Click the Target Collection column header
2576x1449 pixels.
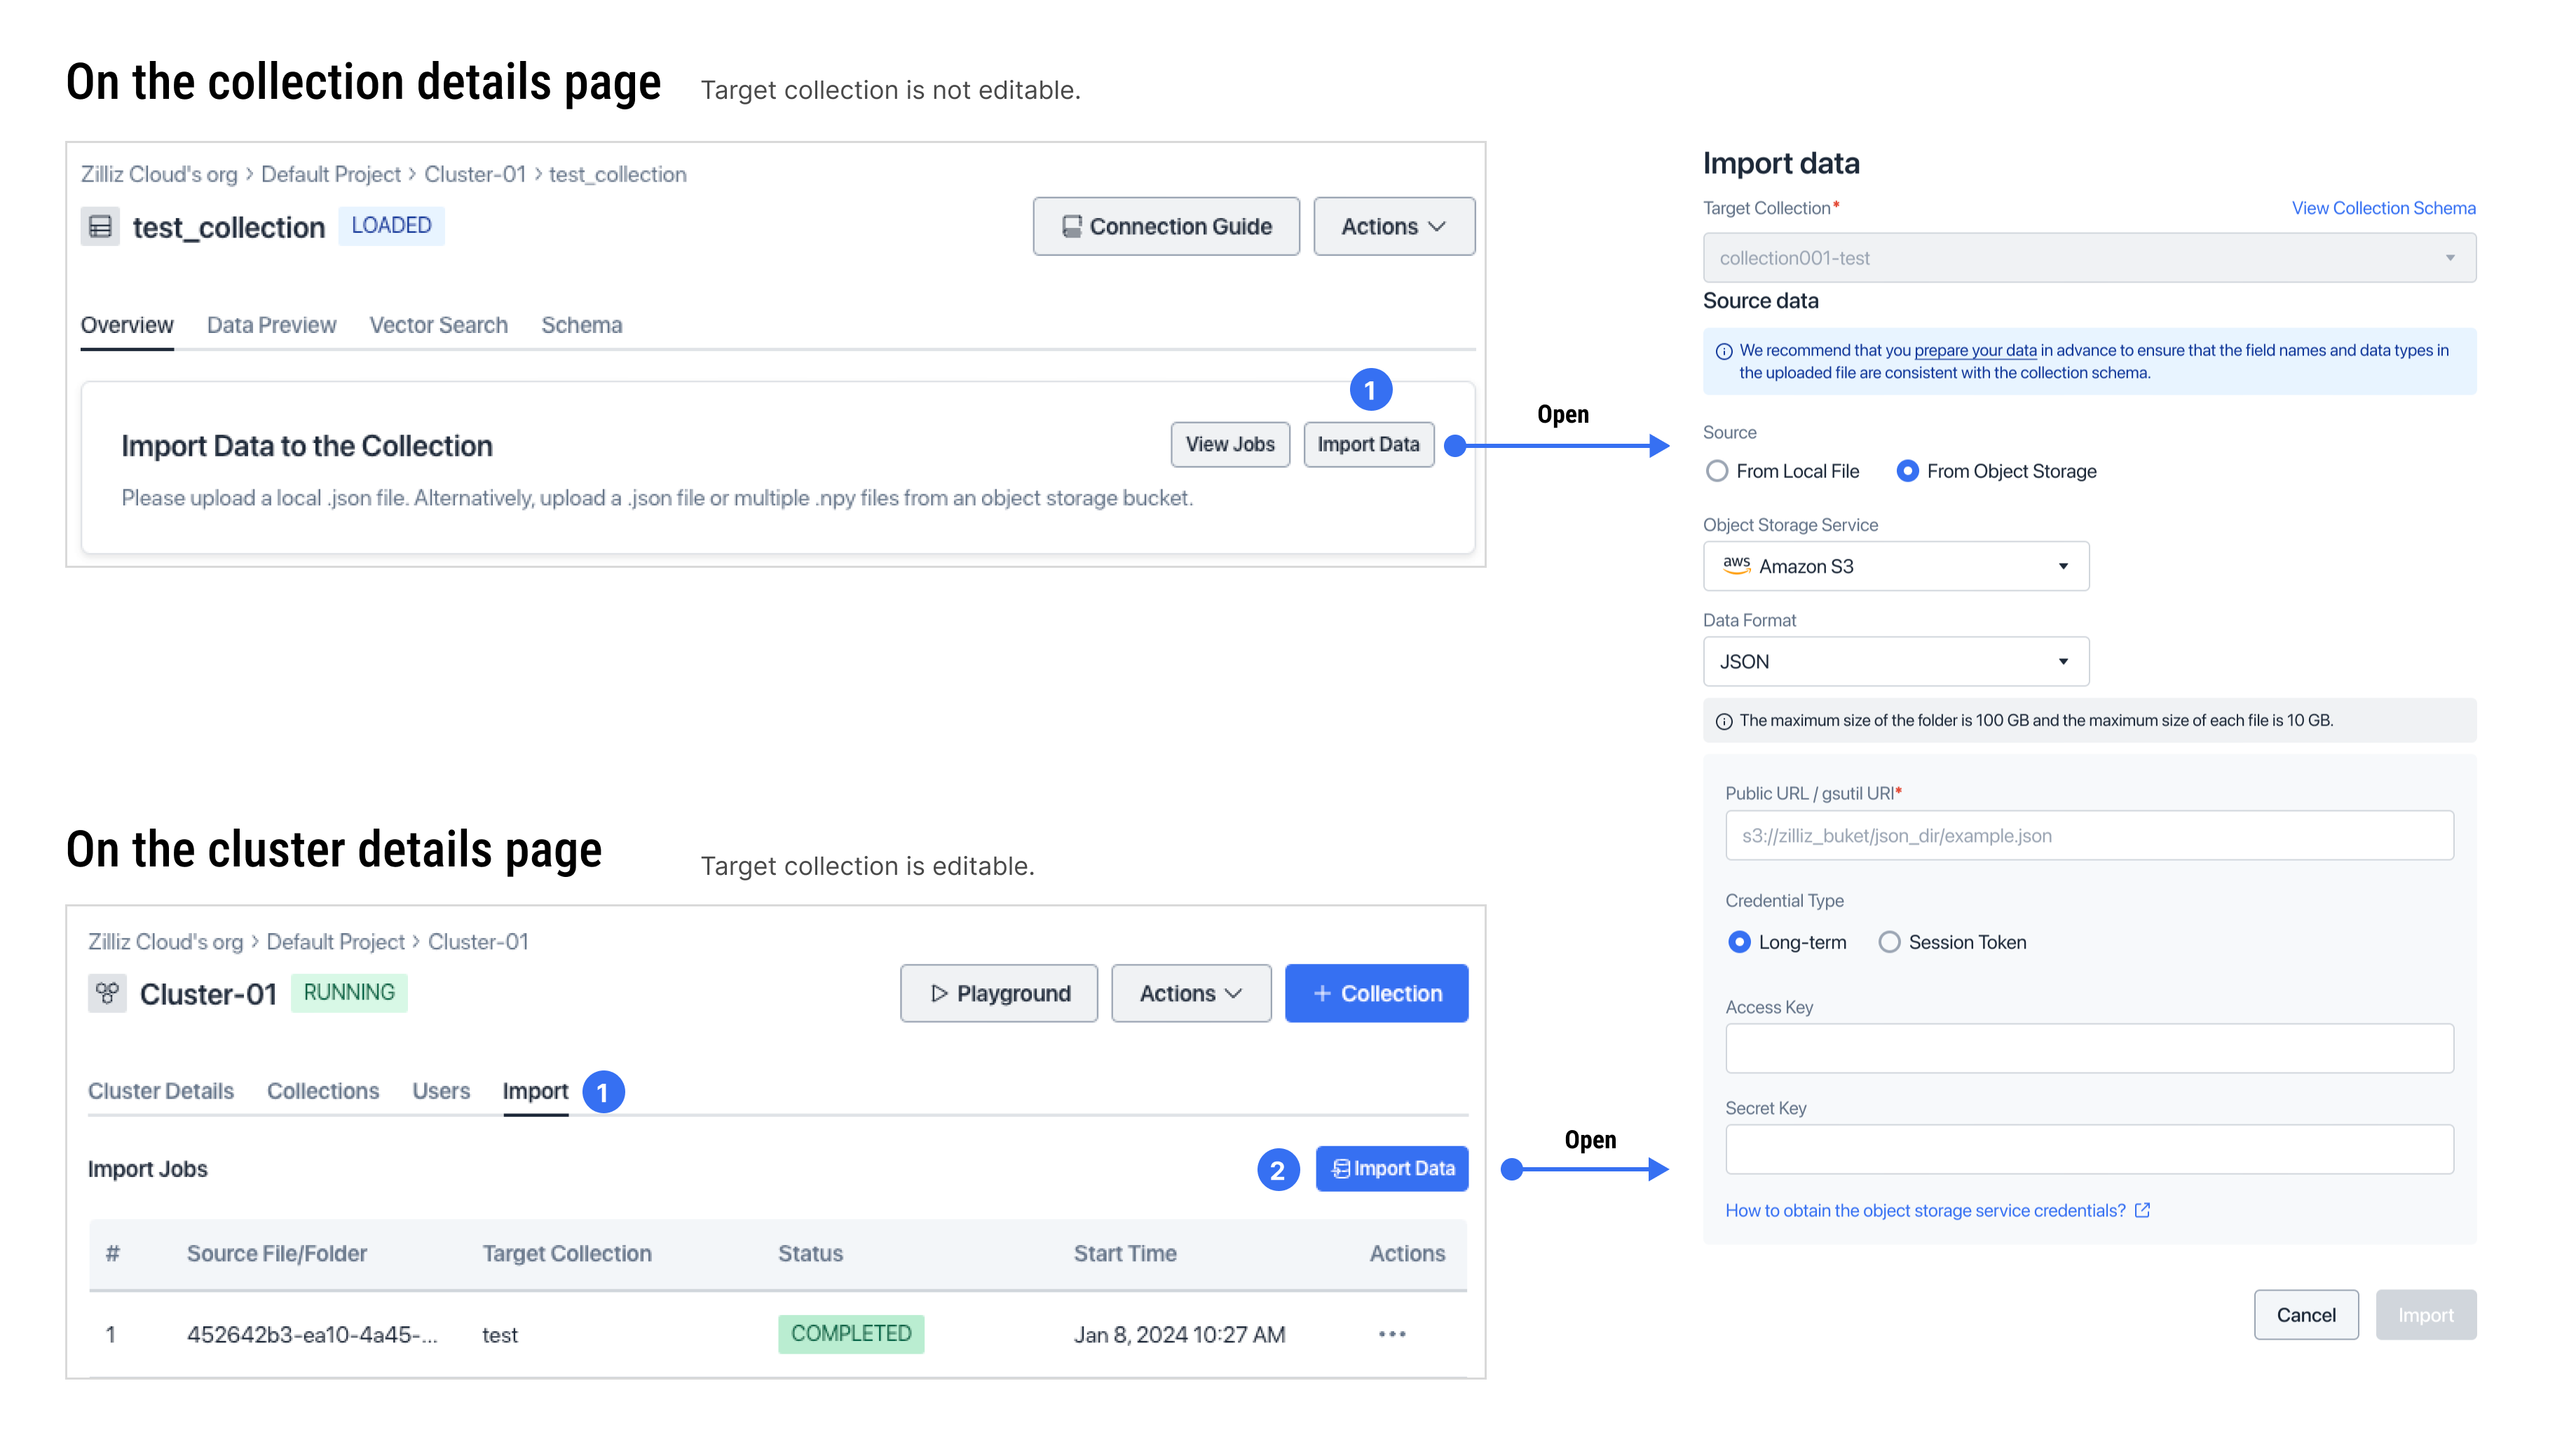(566, 1253)
